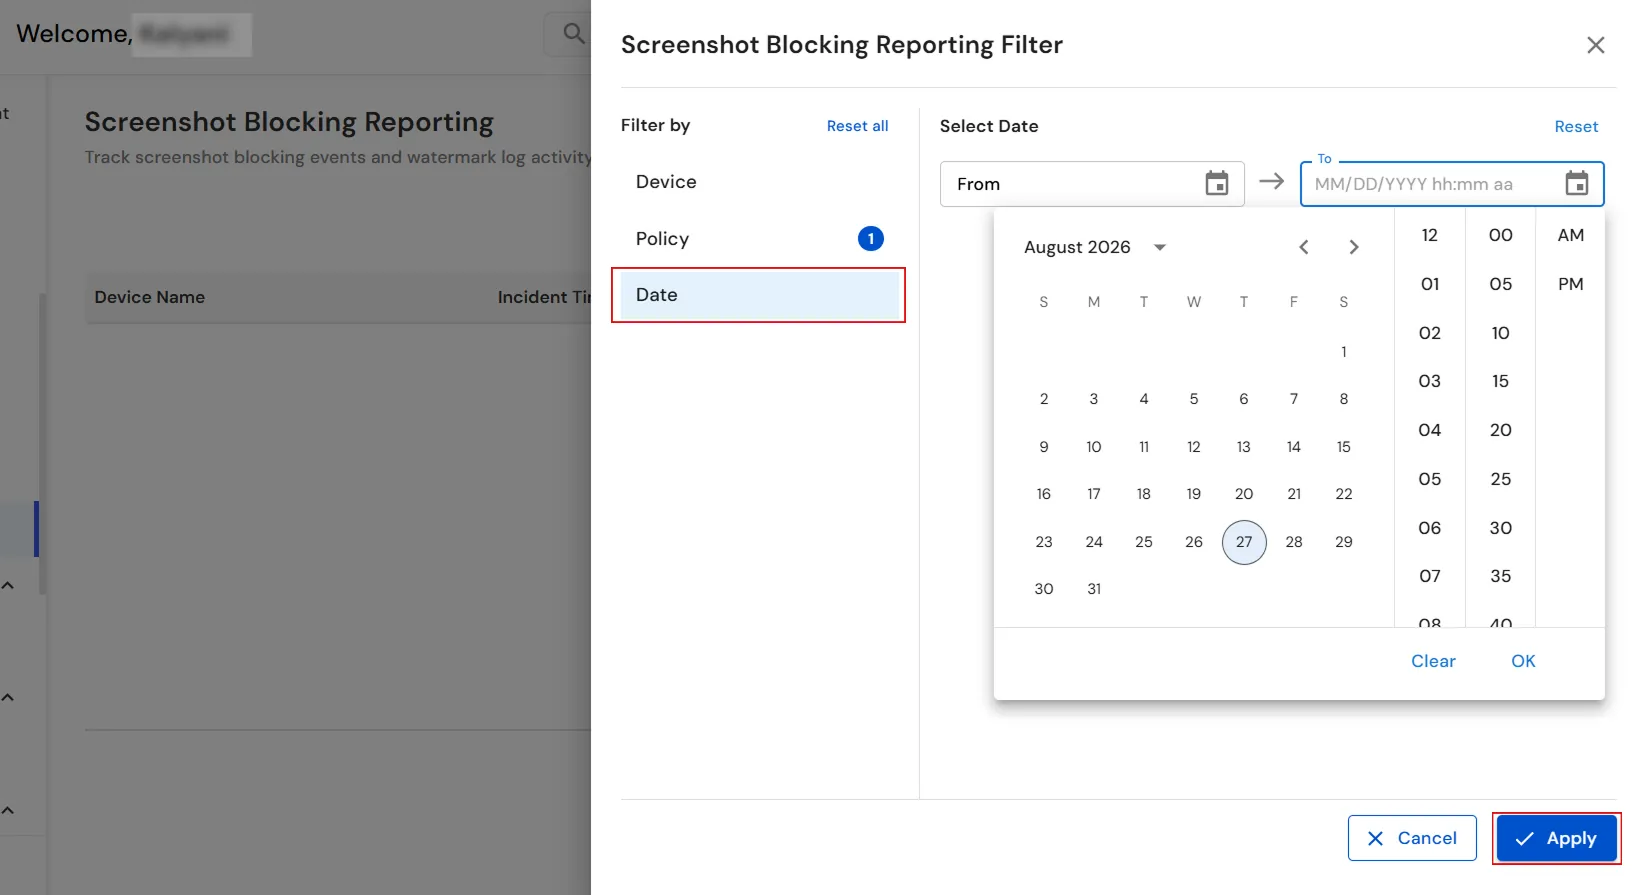Click OK in the date picker
Screen dimensions: 1638x895
pyautogui.click(x=1523, y=661)
